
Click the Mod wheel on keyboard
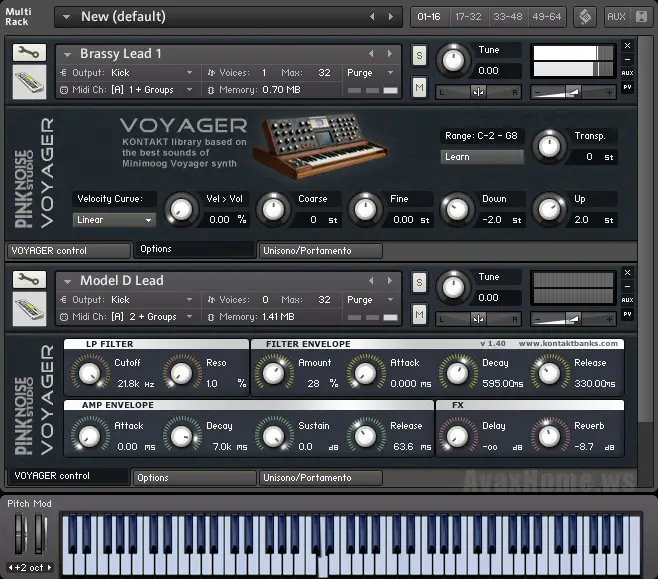(40, 533)
